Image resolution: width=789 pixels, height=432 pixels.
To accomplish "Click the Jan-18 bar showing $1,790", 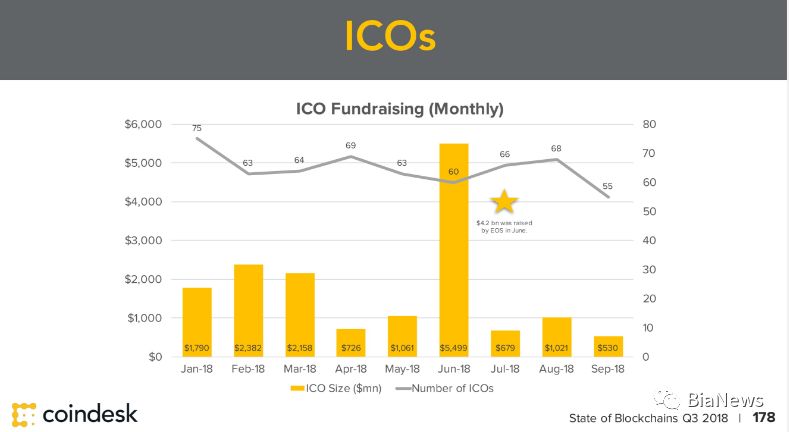I will [x=197, y=322].
